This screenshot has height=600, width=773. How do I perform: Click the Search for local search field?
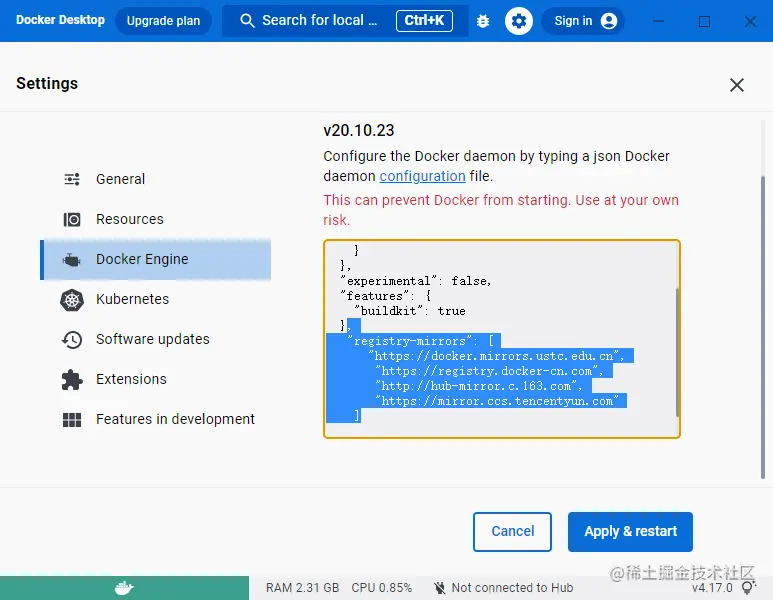tap(345, 21)
